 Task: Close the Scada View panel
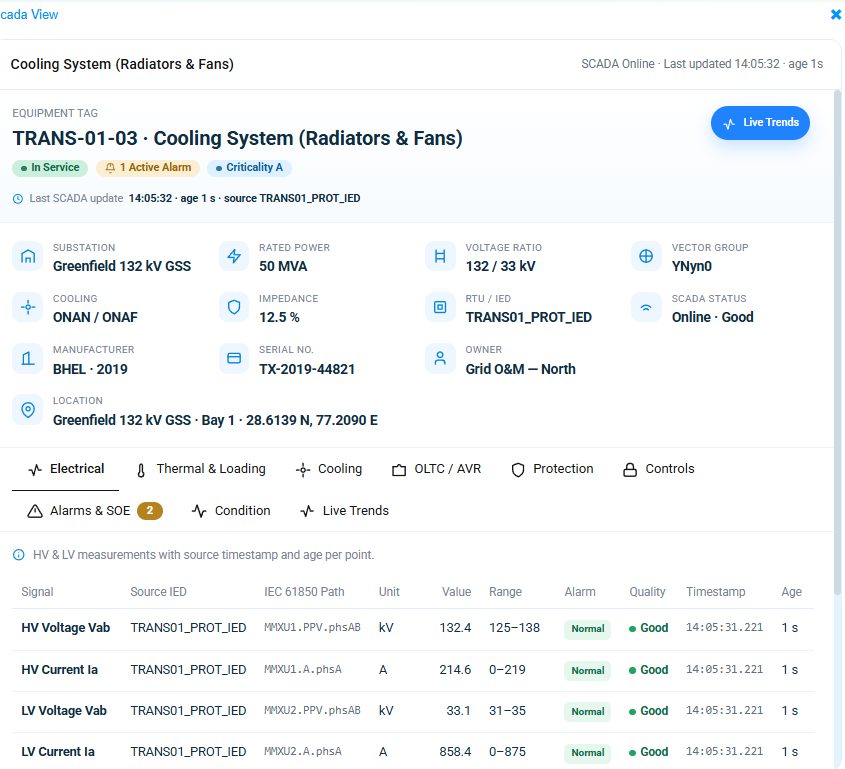click(x=836, y=15)
